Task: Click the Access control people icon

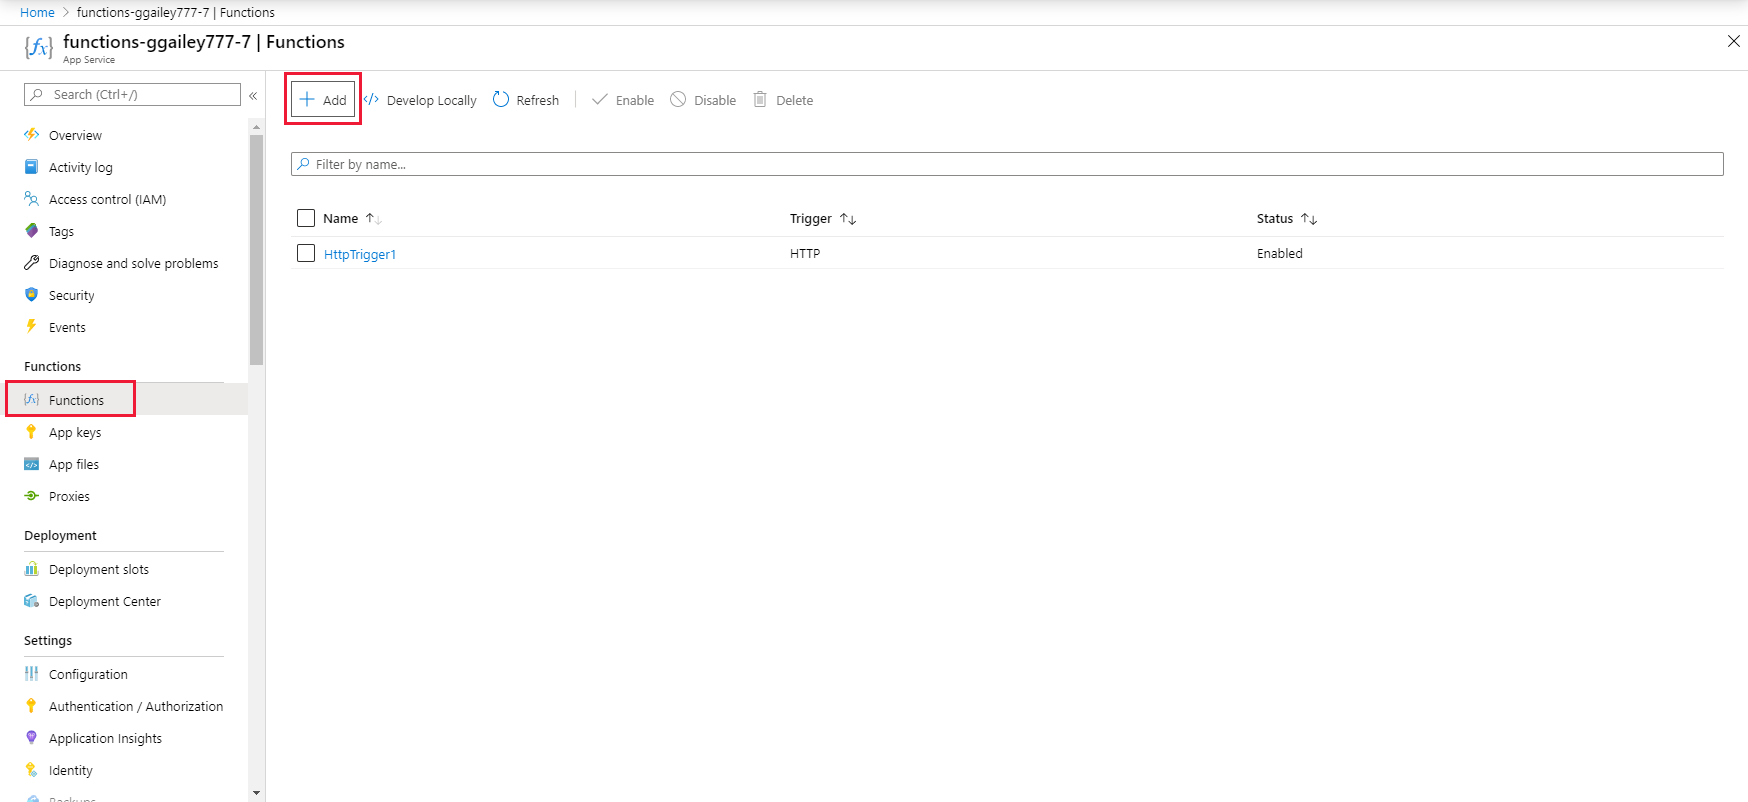Action: 32,199
